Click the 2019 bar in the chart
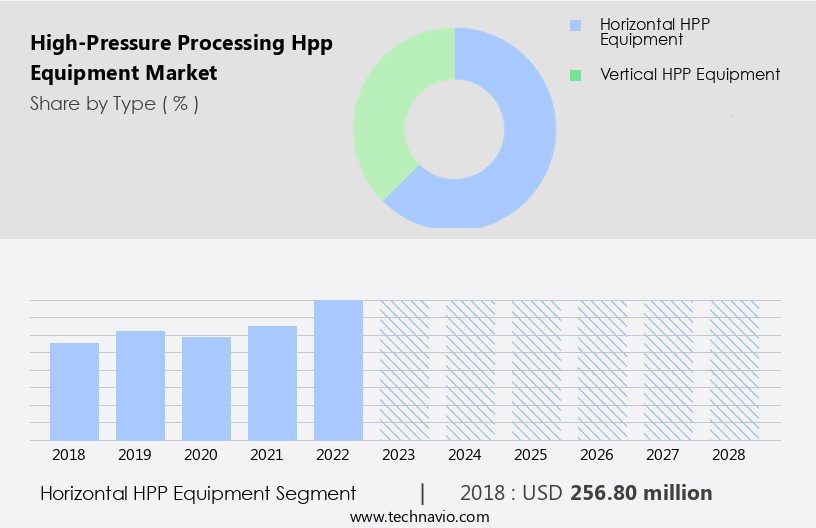 coord(141,385)
